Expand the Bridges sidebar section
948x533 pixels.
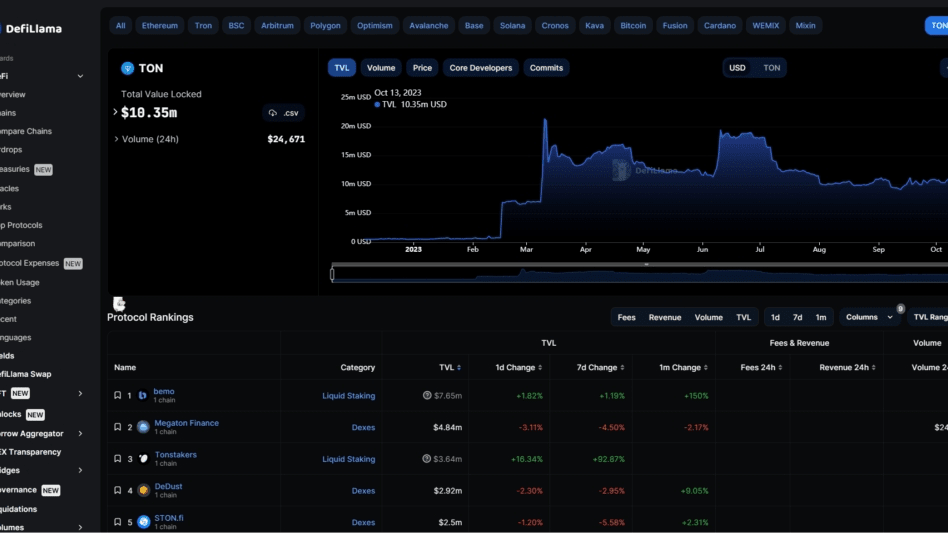point(80,470)
